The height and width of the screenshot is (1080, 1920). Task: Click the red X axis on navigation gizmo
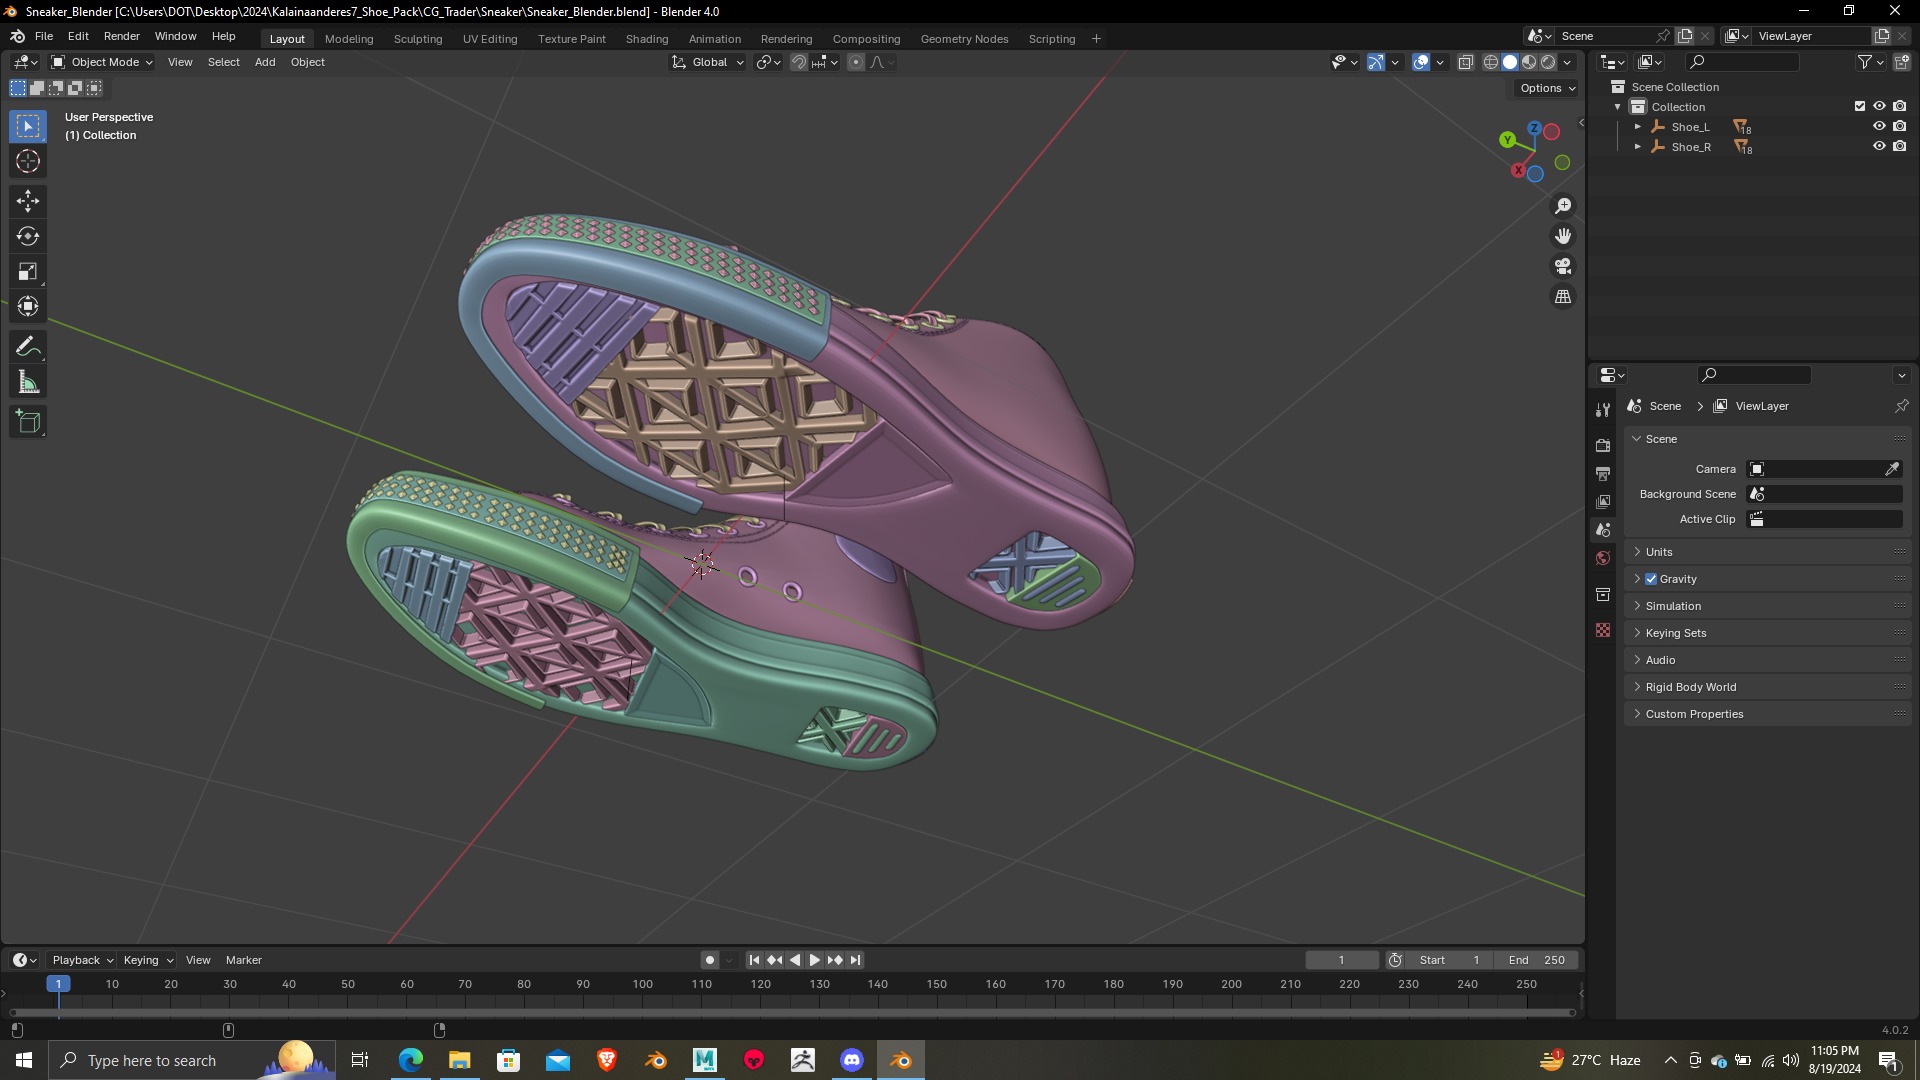(x=1518, y=171)
